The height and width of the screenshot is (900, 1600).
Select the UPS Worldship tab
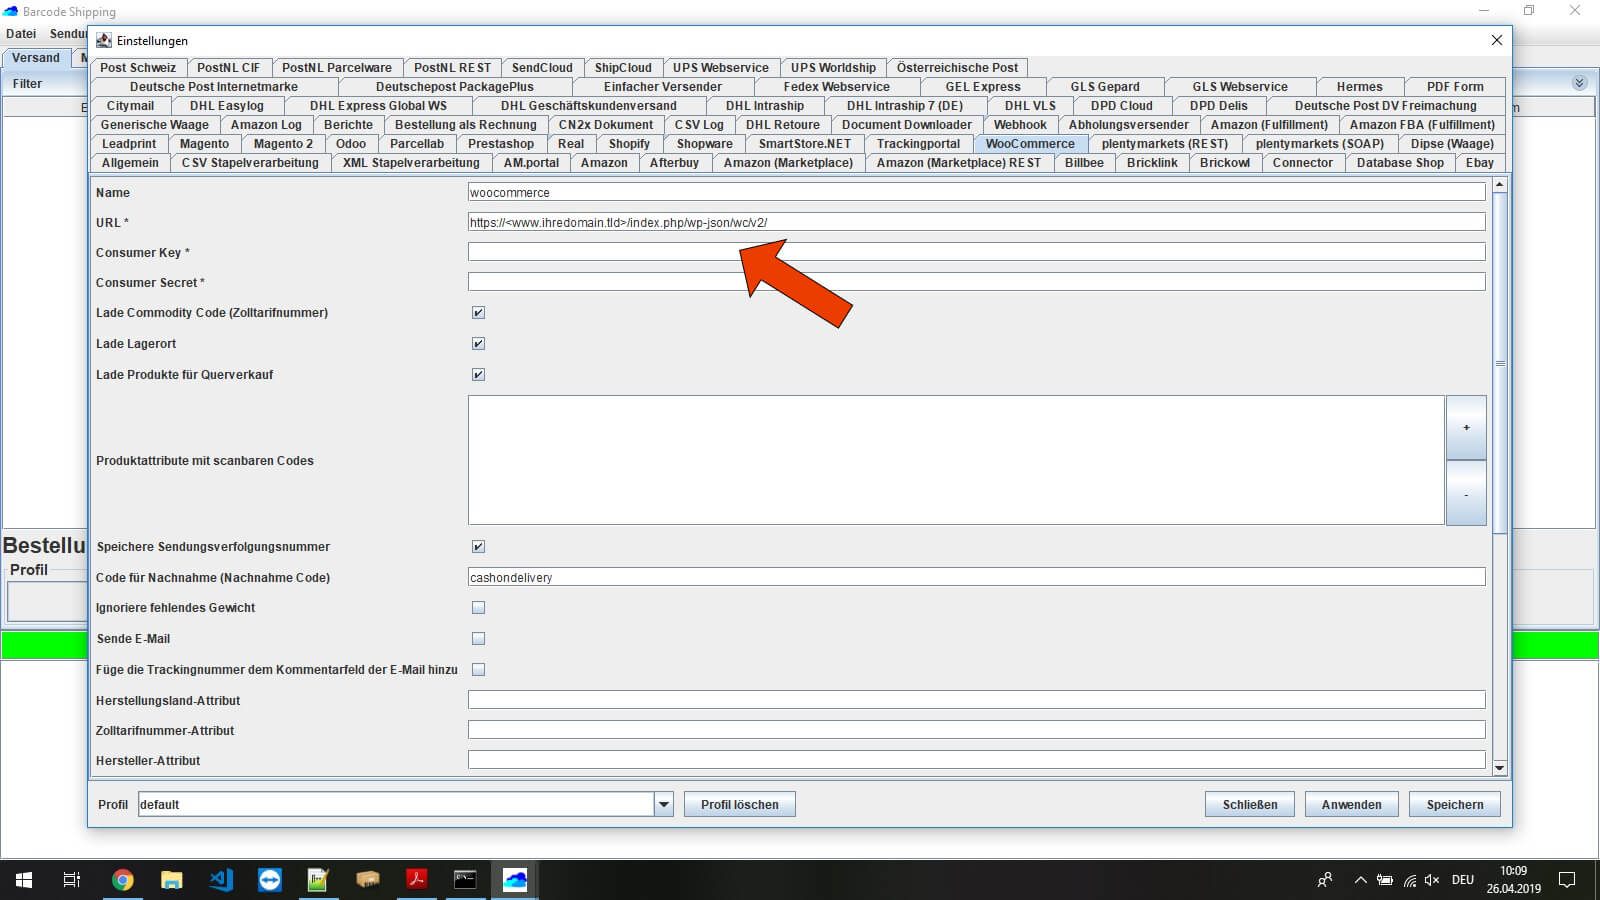click(833, 68)
